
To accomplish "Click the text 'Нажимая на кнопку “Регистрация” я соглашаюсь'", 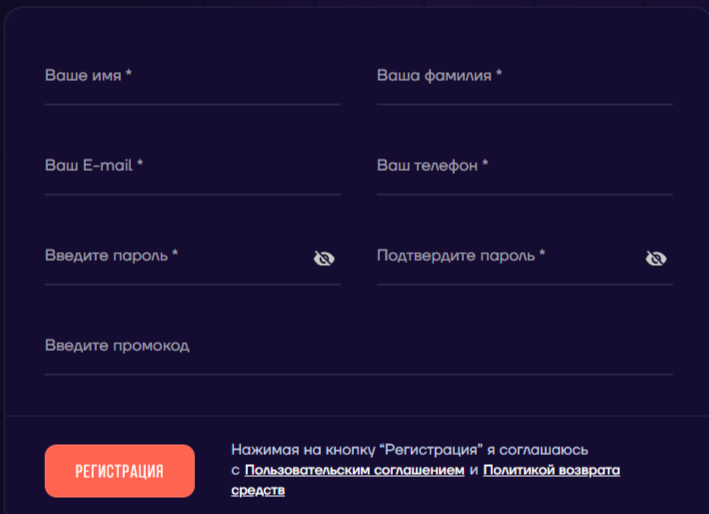I will tap(410, 450).
